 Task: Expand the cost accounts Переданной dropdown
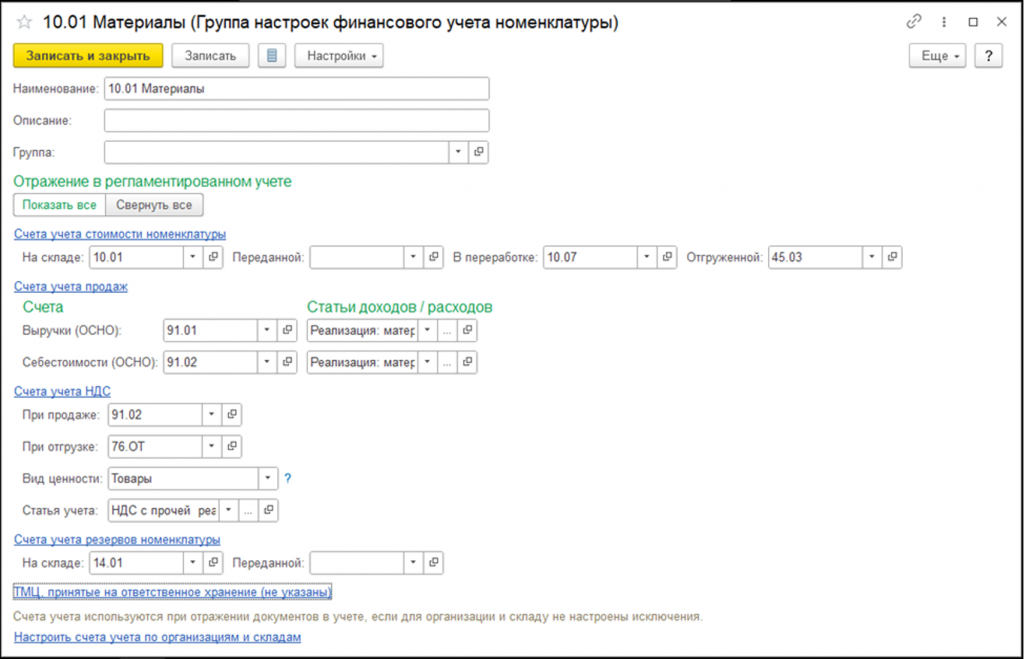click(x=413, y=257)
